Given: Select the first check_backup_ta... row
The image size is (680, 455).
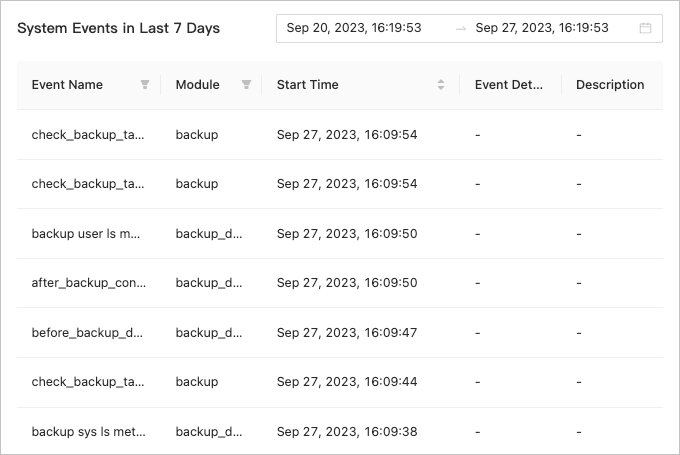Looking at the screenshot, I should (x=88, y=134).
